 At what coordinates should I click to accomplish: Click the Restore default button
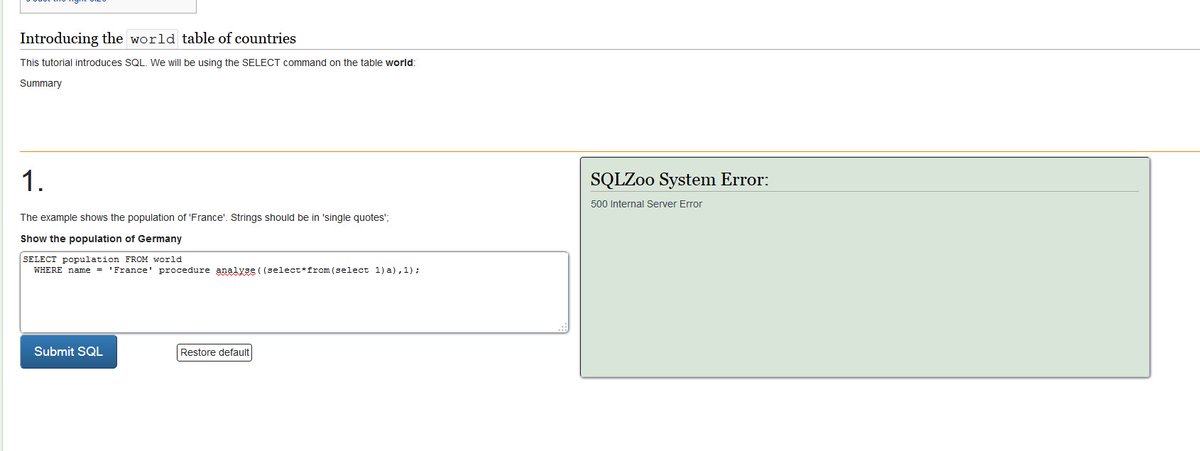click(x=214, y=353)
